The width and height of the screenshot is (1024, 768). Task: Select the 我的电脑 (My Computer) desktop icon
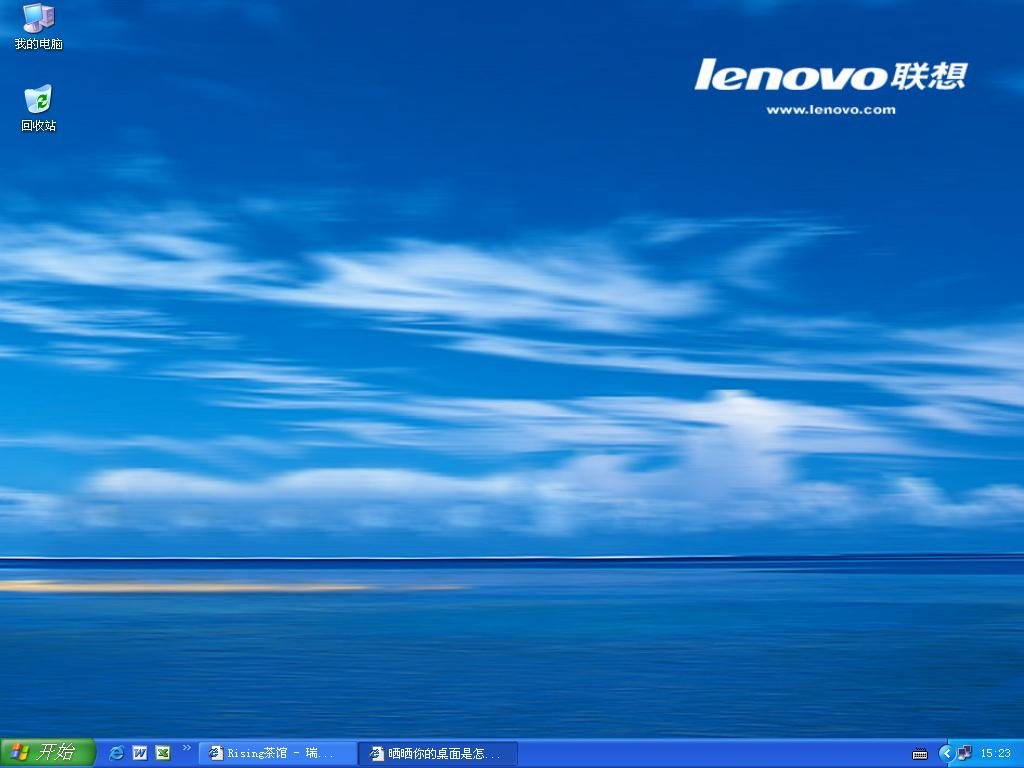pyautogui.click(x=38, y=18)
